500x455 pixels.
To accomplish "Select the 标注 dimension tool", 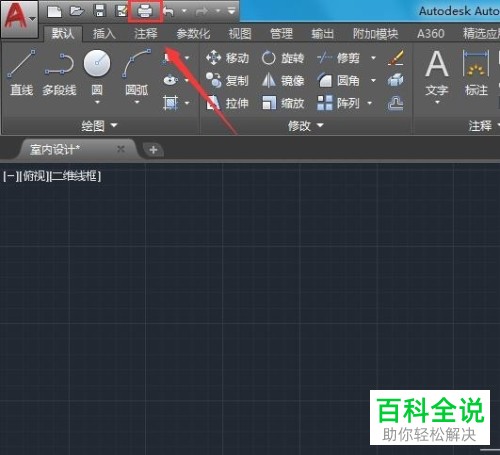I will 476,73.
